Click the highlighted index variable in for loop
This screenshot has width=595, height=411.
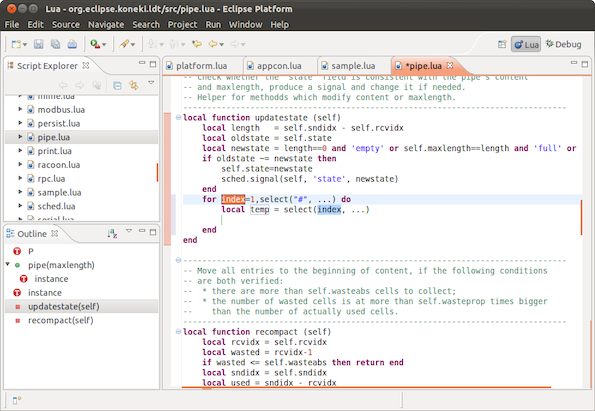233,199
